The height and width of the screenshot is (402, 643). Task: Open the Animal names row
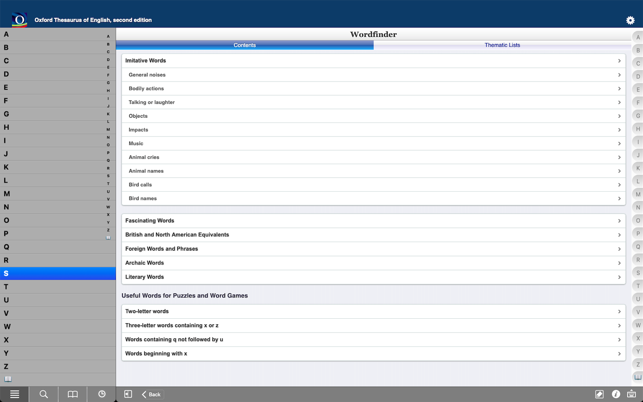[x=374, y=171]
